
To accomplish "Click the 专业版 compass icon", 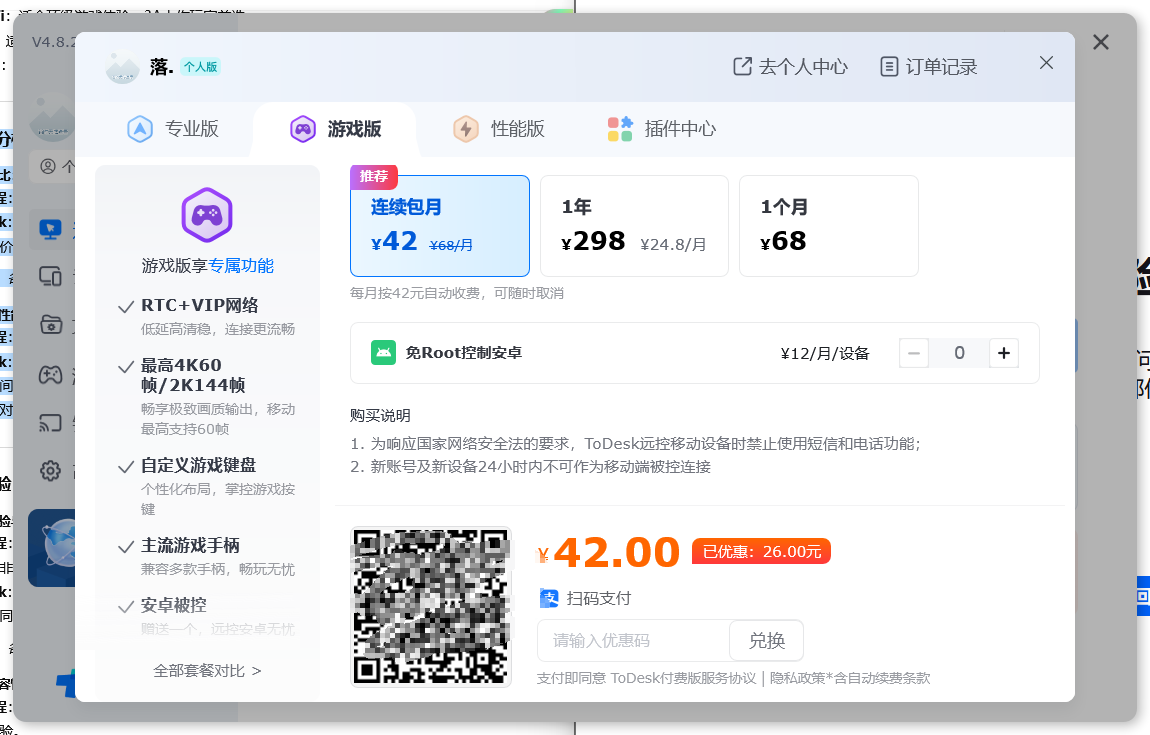I will (140, 129).
